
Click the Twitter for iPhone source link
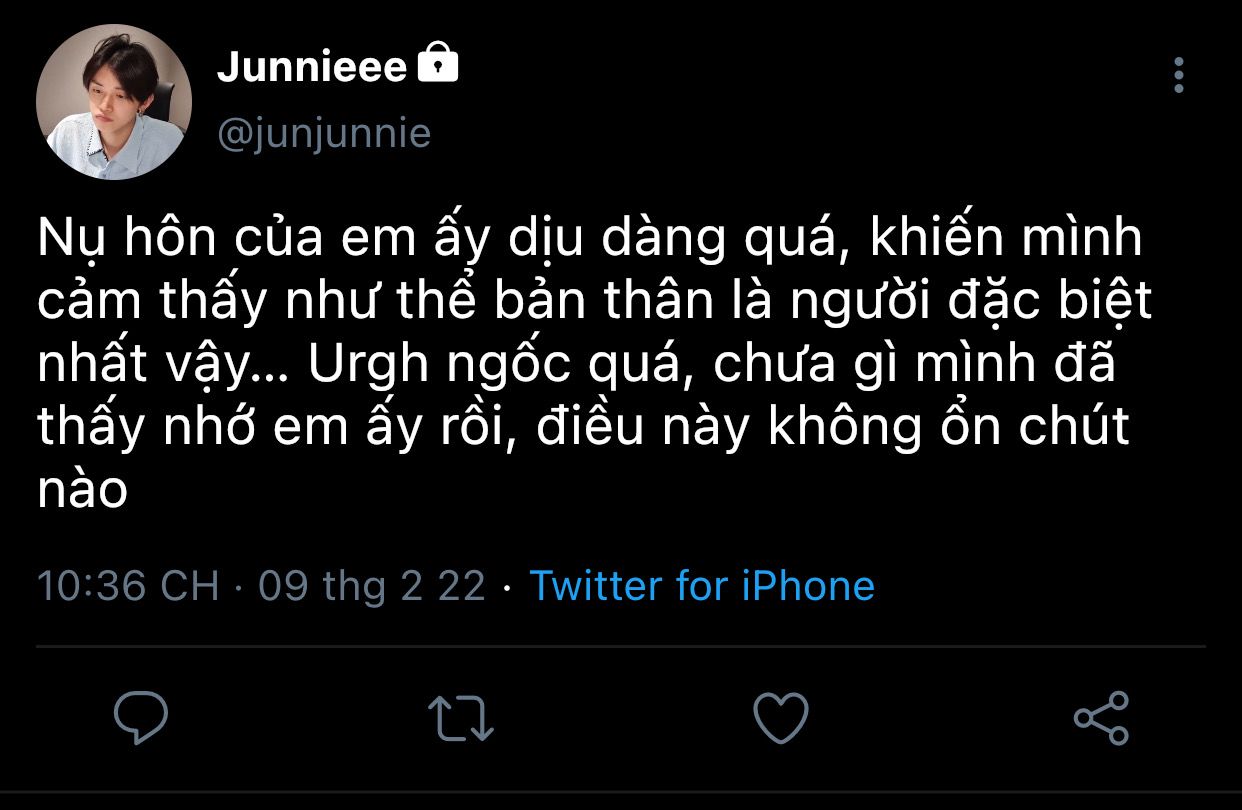click(x=701, y=585)
